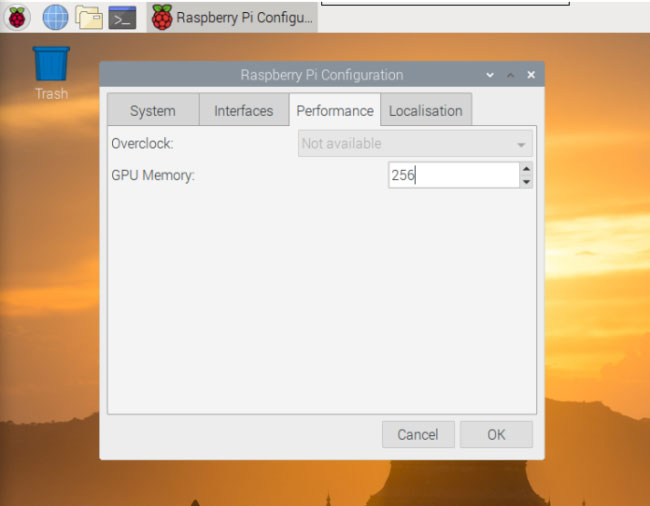
Task: Click the GPU Memory label
Action: 153,175
